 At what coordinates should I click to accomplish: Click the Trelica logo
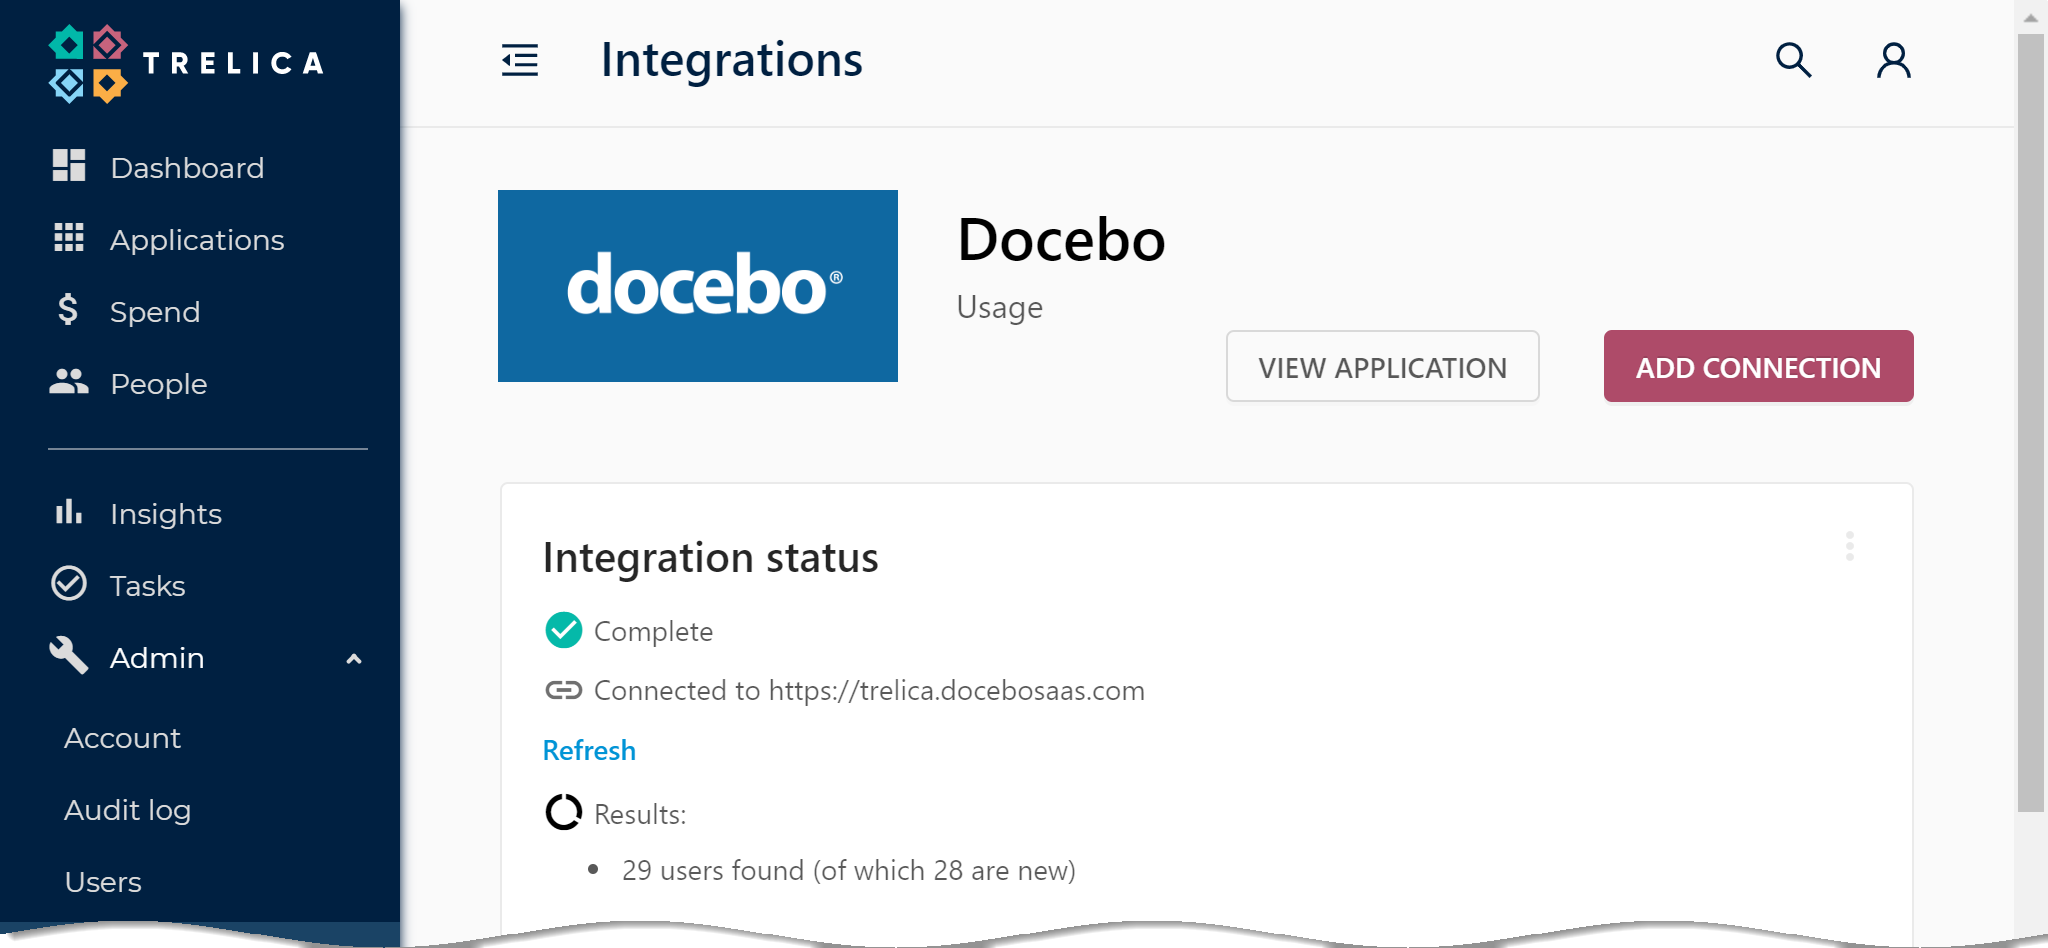click(187, 63)
